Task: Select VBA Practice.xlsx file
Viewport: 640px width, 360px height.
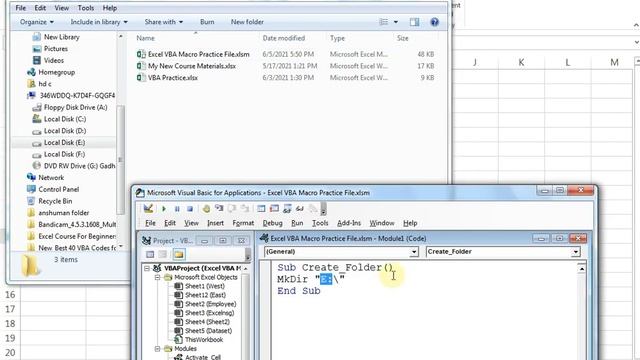Action: pos(173,78)
